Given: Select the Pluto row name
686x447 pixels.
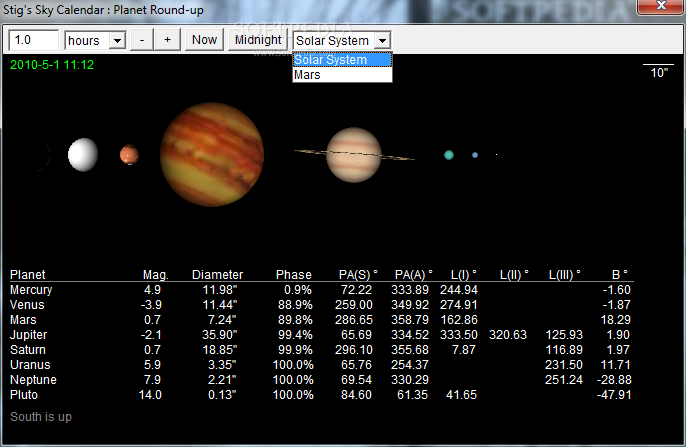Looking at the screenshot, I should coord(24,395).
